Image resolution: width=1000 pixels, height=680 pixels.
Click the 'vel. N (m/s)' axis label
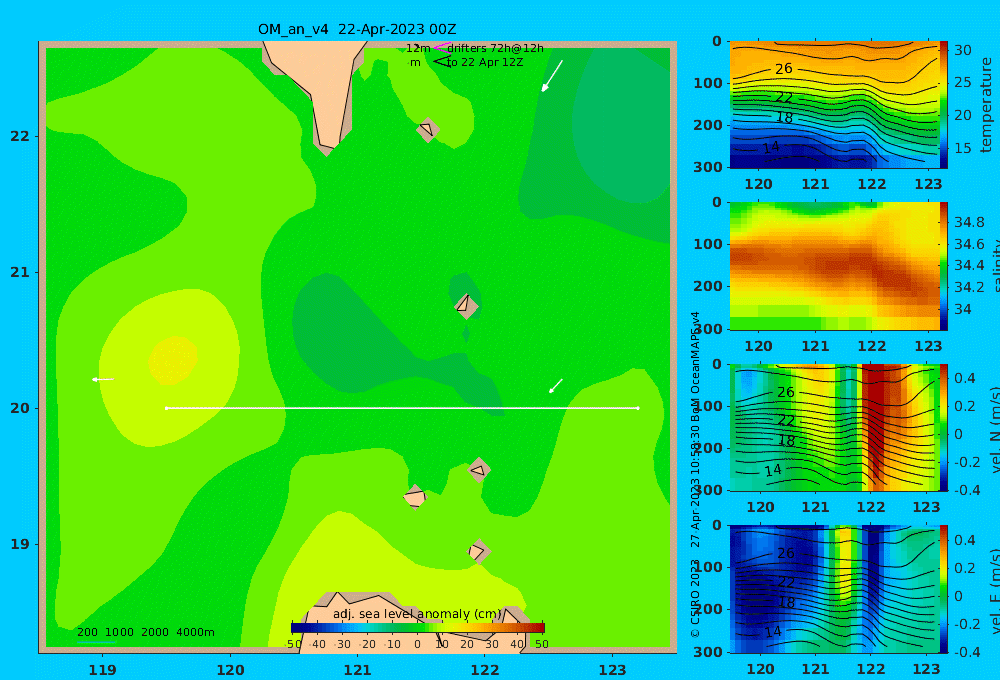tap(994, 429)
